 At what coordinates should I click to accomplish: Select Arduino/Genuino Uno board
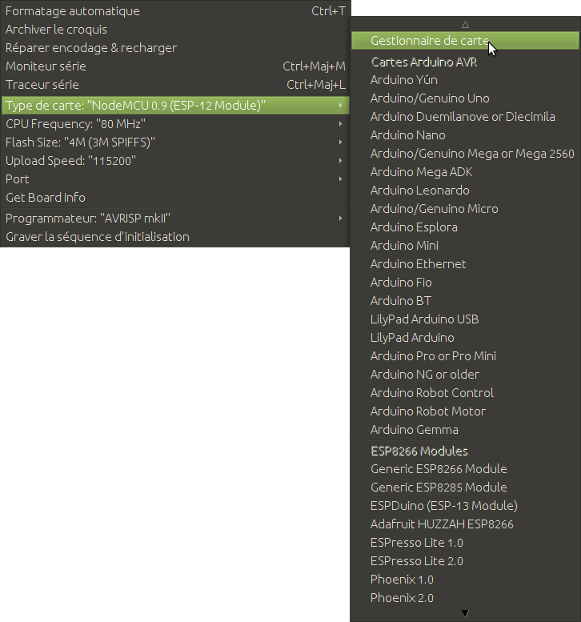pyautogui.click(x=465, y=98)
